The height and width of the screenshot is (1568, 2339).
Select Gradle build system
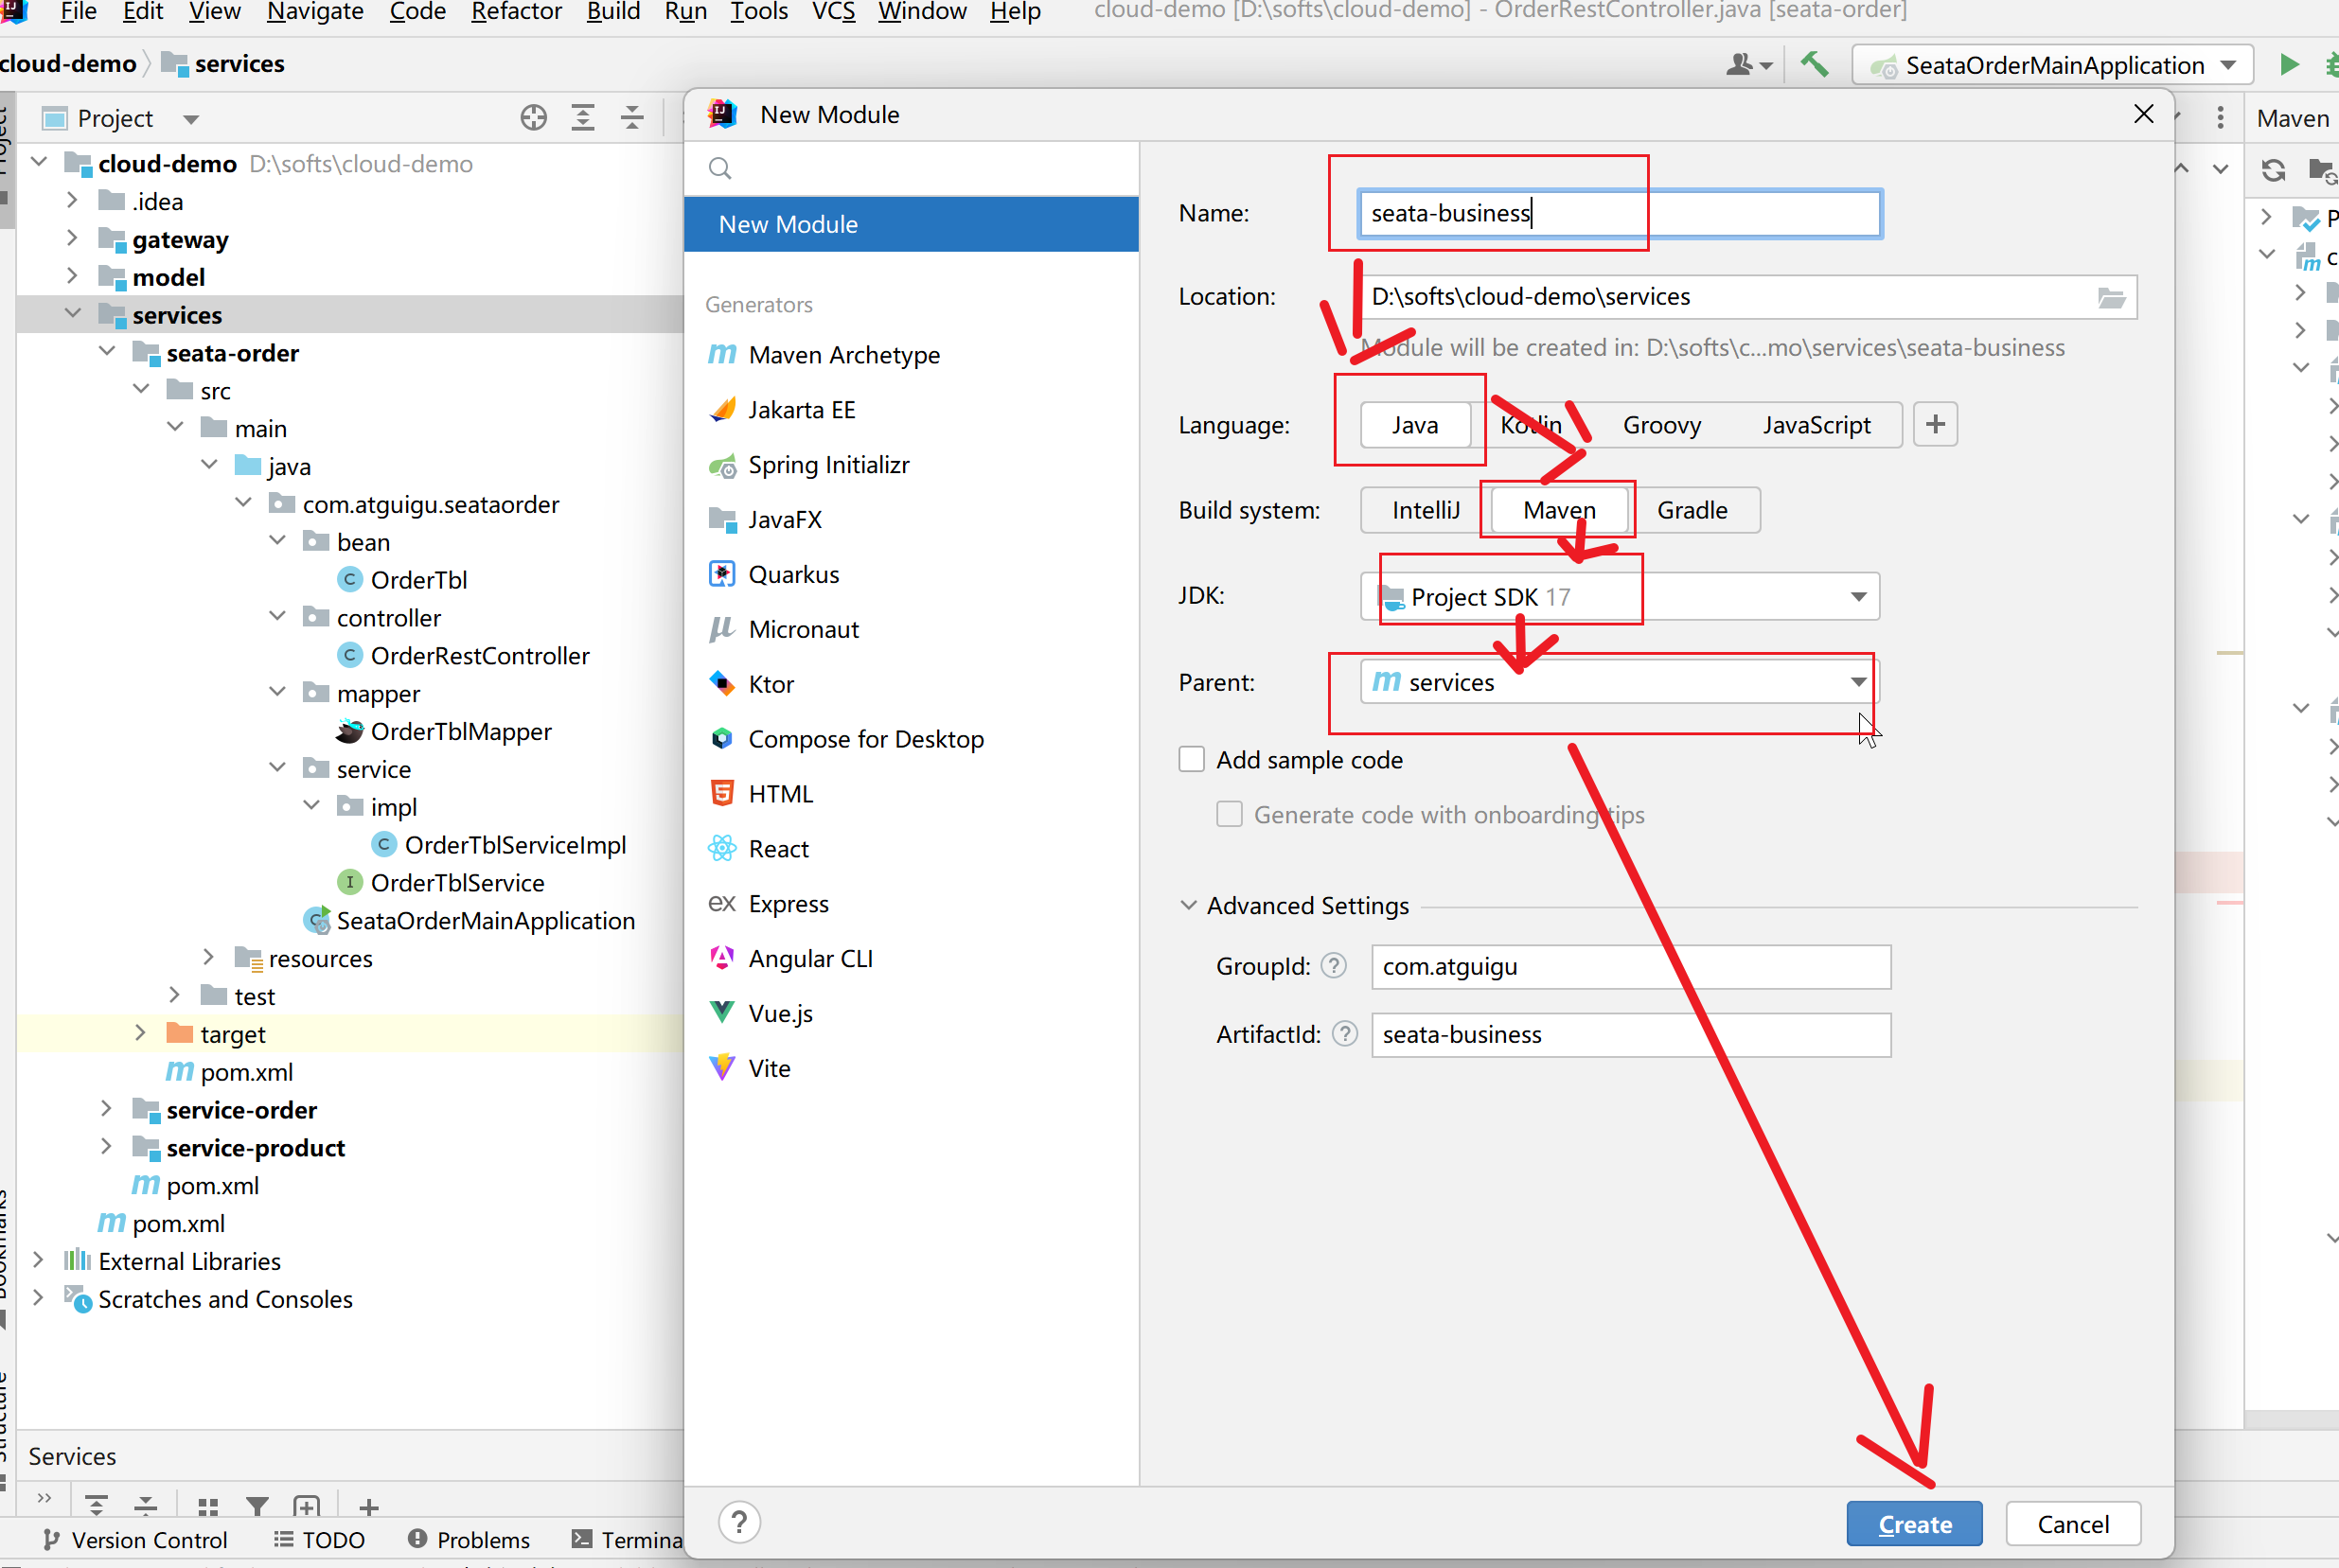pos(1692,511)
